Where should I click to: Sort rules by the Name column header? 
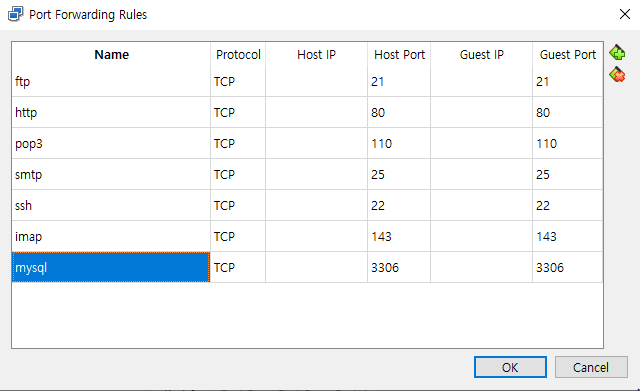(111, 54)
